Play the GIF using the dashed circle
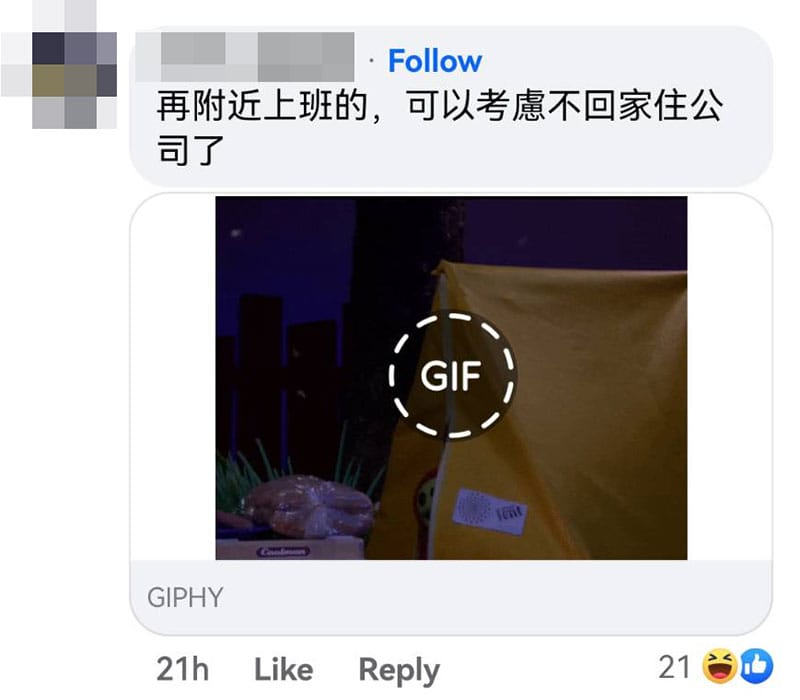 pyautogui.click(x=452, y=376)
